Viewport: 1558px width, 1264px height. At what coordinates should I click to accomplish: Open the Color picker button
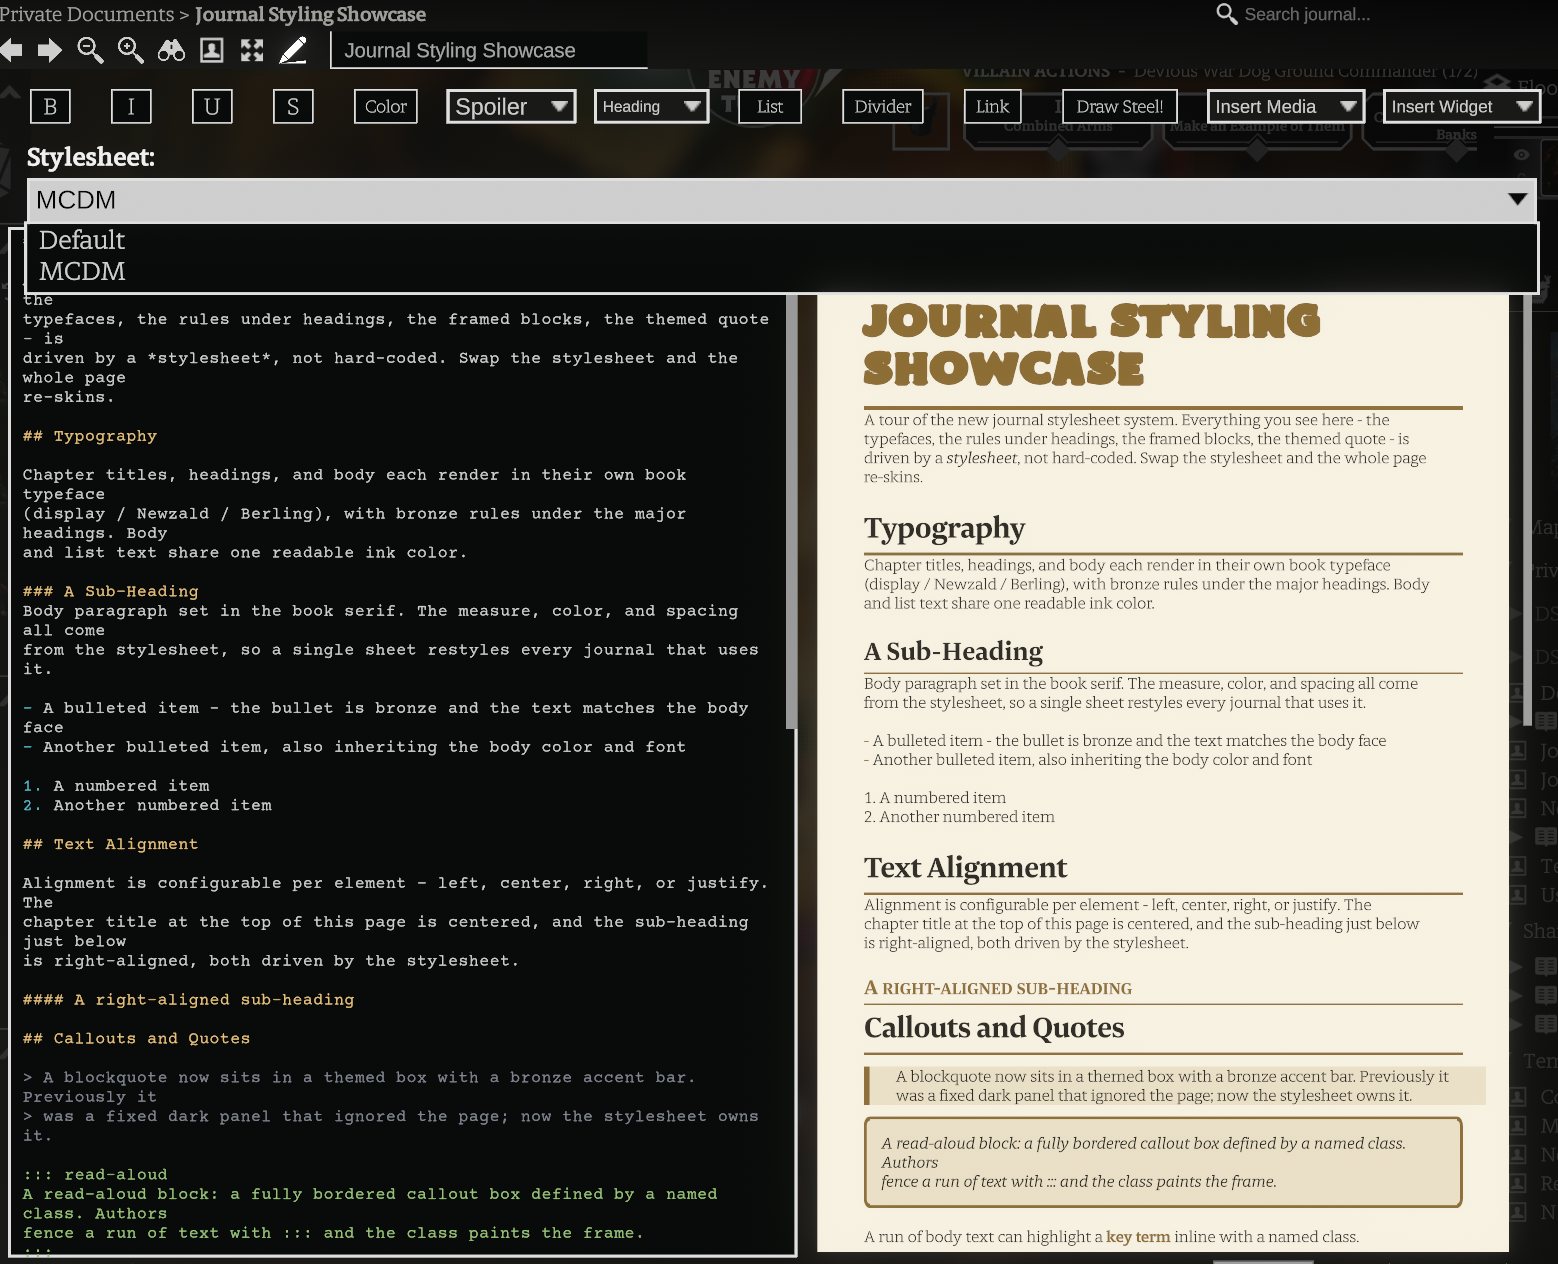pyautogui.click(x=385, y=107)
